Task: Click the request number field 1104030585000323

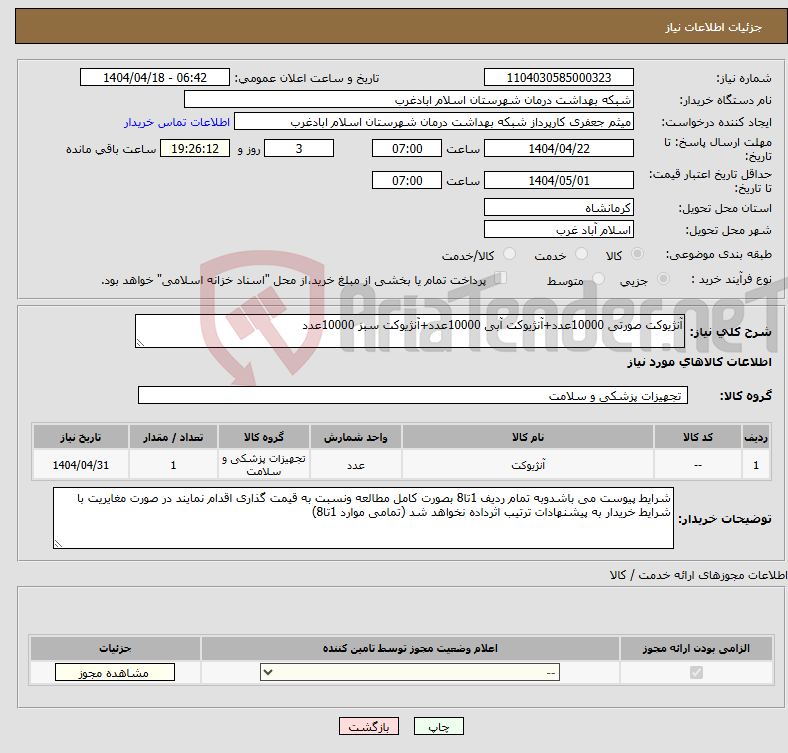Action: (x=558, y=77)
